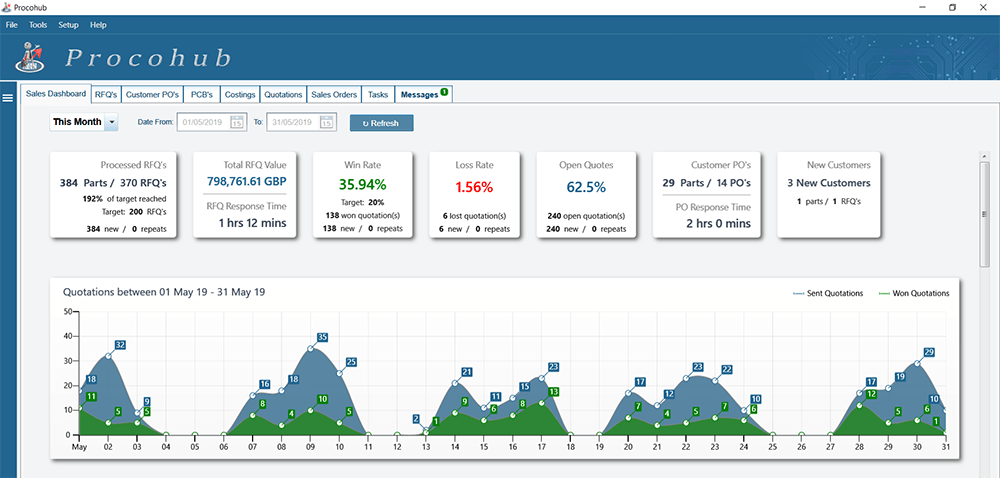Open the To date calendar picker icon

pyautogui.click(x=327, y=122)
